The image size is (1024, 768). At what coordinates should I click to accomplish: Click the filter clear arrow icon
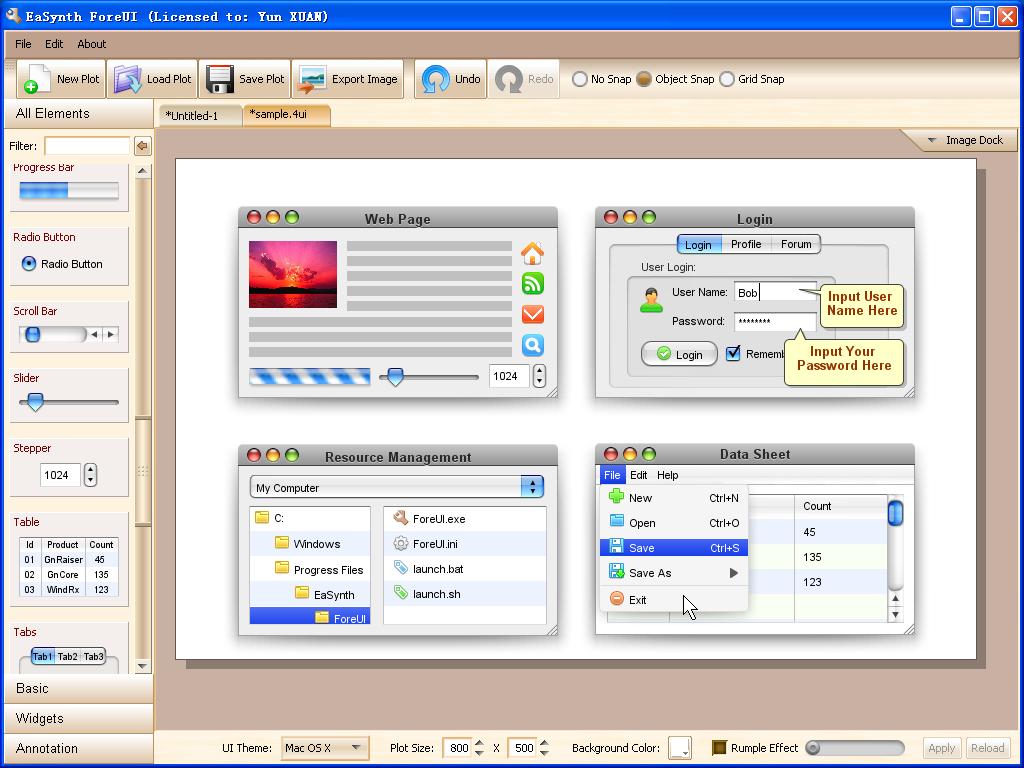pyautogui.click(x=142, y=146)
